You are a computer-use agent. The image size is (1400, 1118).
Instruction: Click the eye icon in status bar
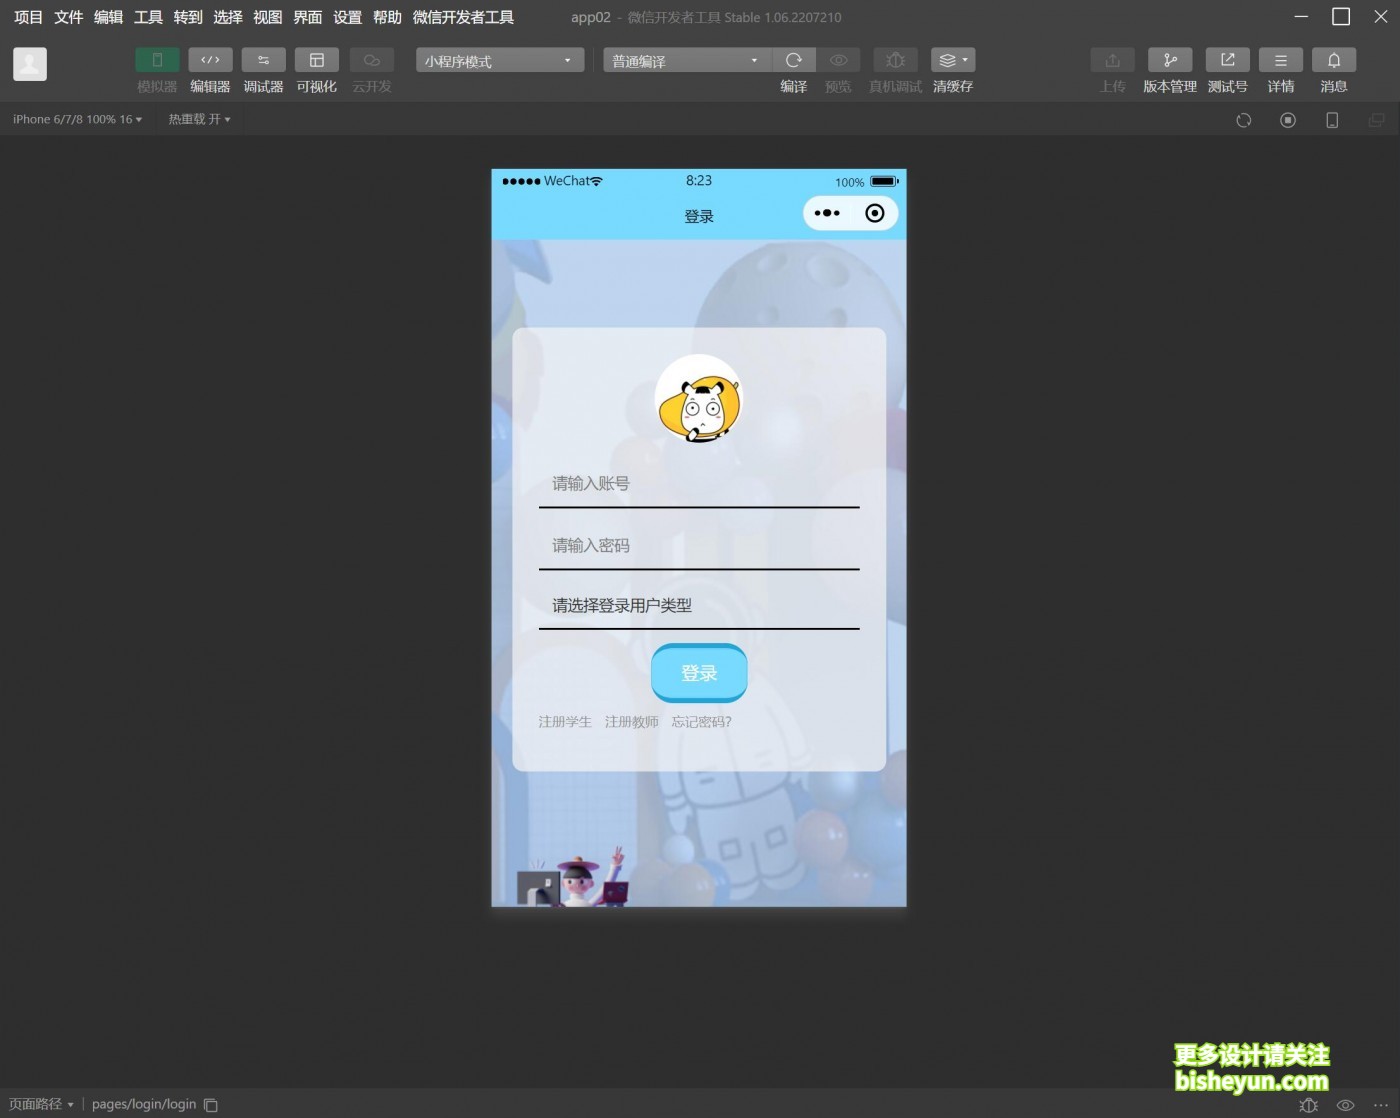(x=1346, y=1105)
